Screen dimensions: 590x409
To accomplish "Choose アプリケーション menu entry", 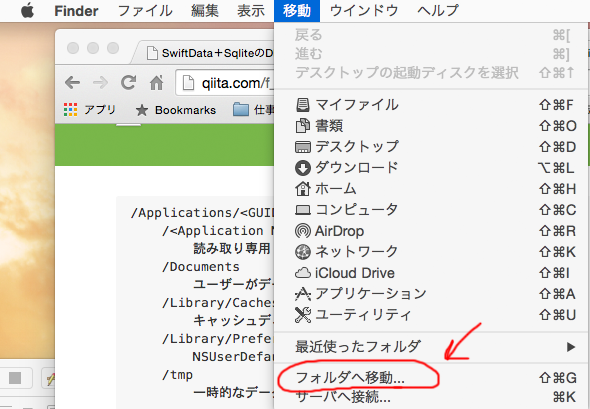I will click(x=432, y=294).
